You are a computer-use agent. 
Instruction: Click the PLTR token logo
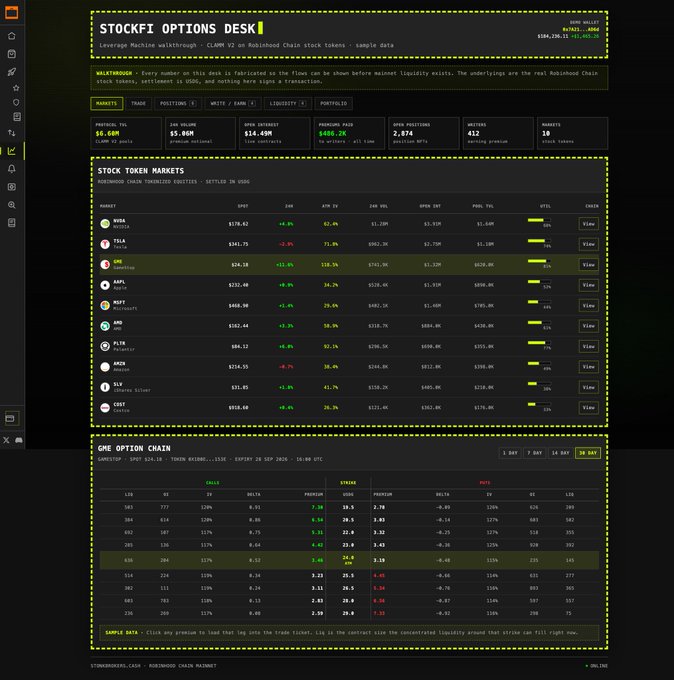[x=105, y=346]
